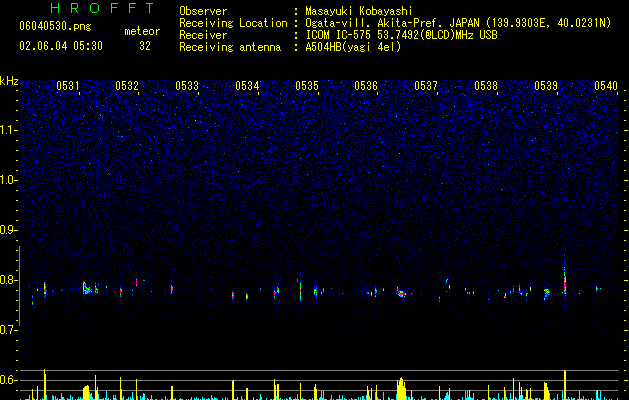The width and height of the screenshot is (629, 400).
Task: Click the 0.9 kHz axis label
Action: (x=9, y=230)
